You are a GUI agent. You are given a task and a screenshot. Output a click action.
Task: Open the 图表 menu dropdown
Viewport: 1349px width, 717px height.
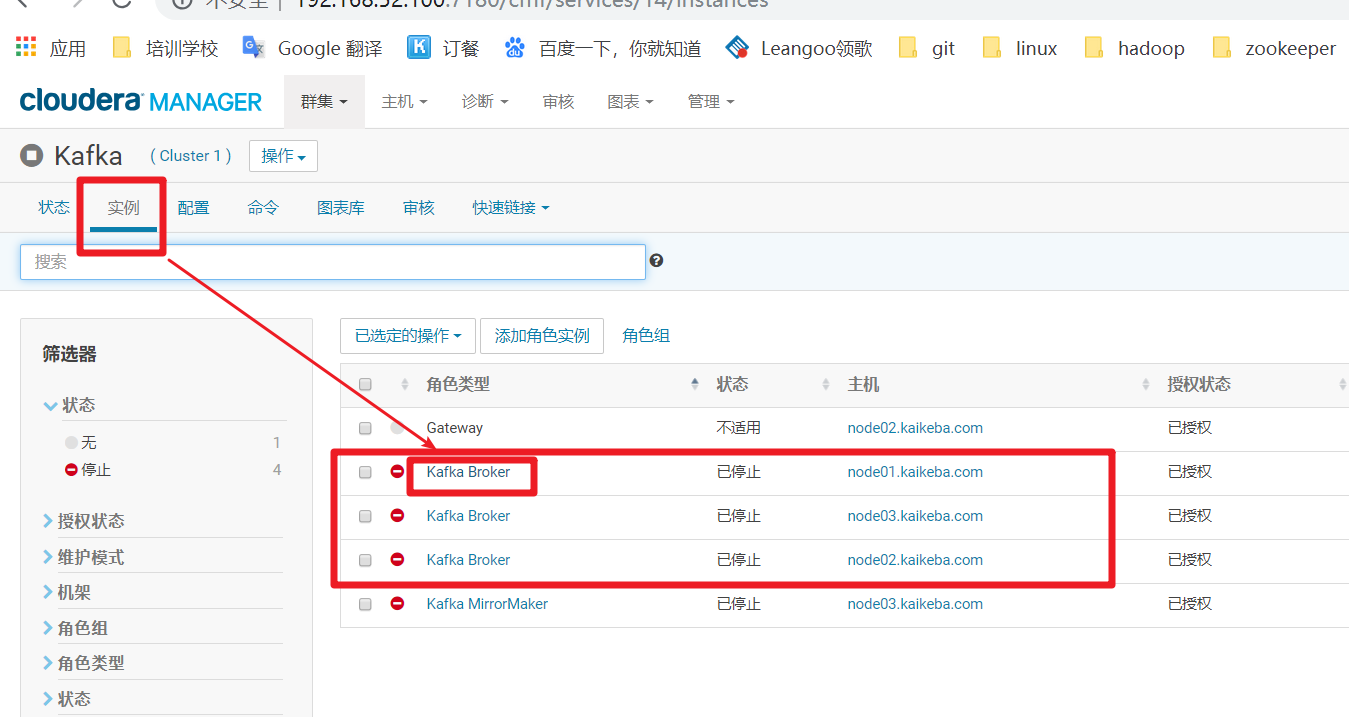click(x=630, y=101)
